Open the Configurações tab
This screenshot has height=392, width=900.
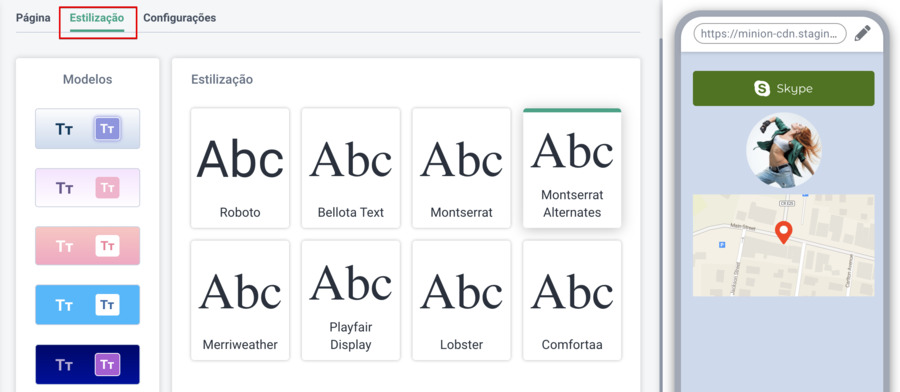pyautogui.click(x=180, y=18)
